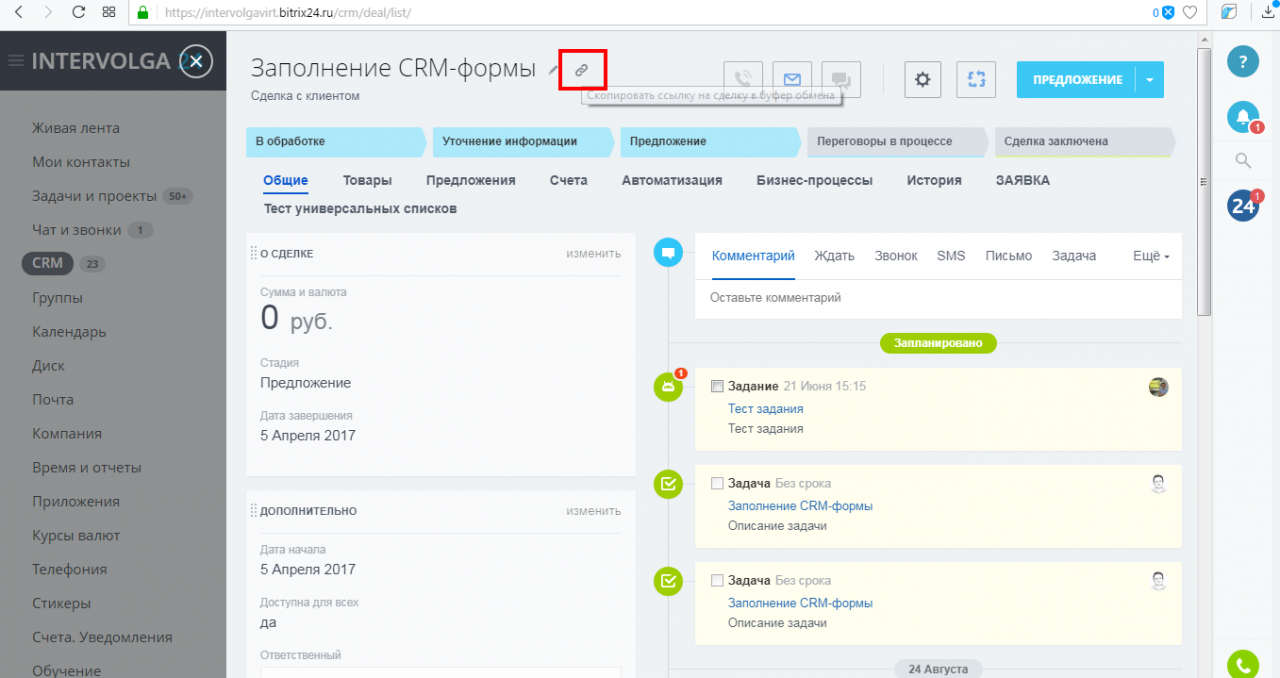This screenshot has height=678, width=1280.
Task: Open the Тест универсальных списков tab
Action: 360,209
